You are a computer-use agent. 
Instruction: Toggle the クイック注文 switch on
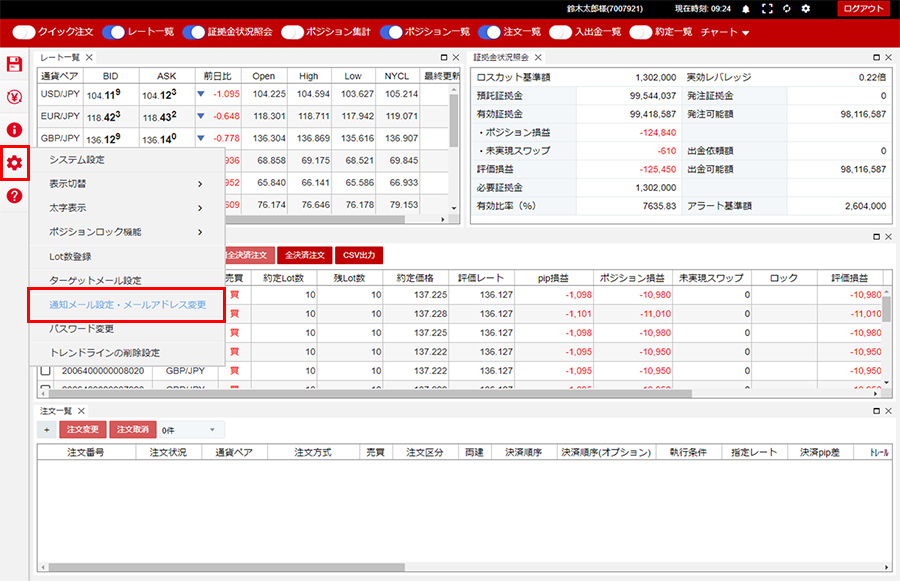point(24,32)
